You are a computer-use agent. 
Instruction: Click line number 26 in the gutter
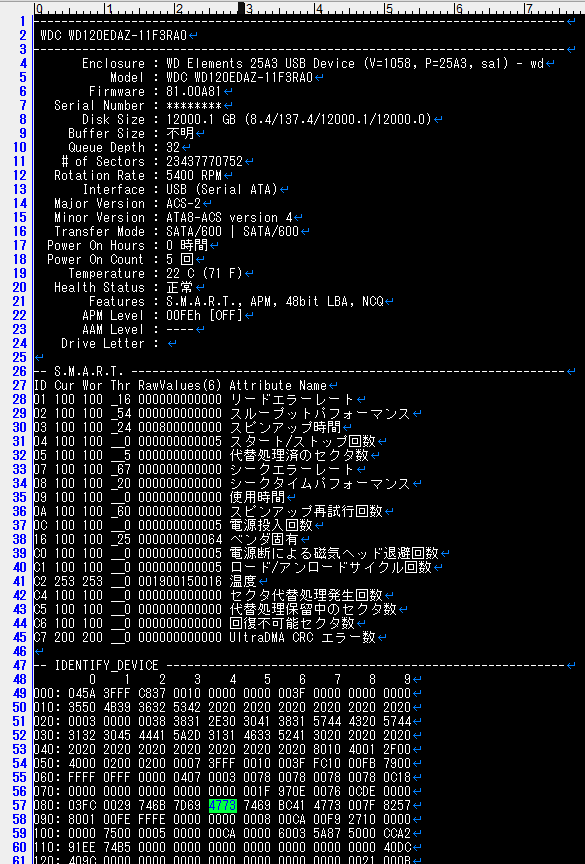(20, 371)
